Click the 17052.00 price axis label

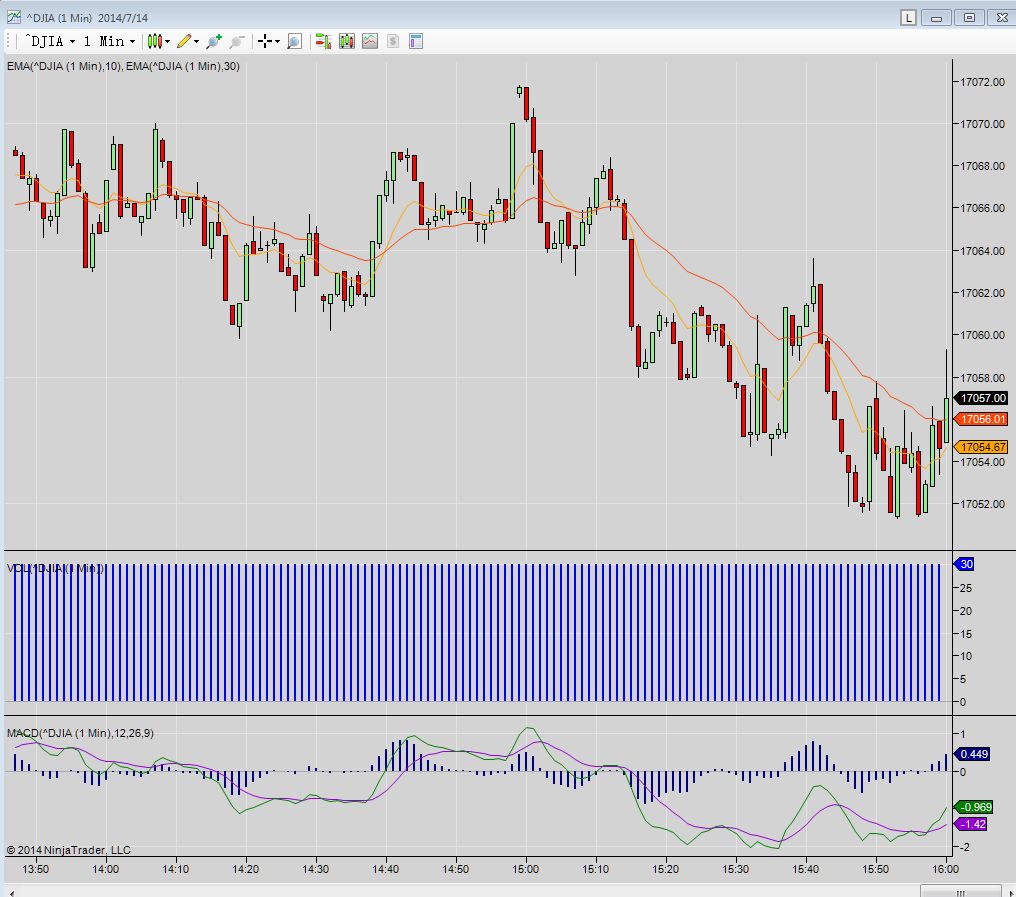(982, 504)
